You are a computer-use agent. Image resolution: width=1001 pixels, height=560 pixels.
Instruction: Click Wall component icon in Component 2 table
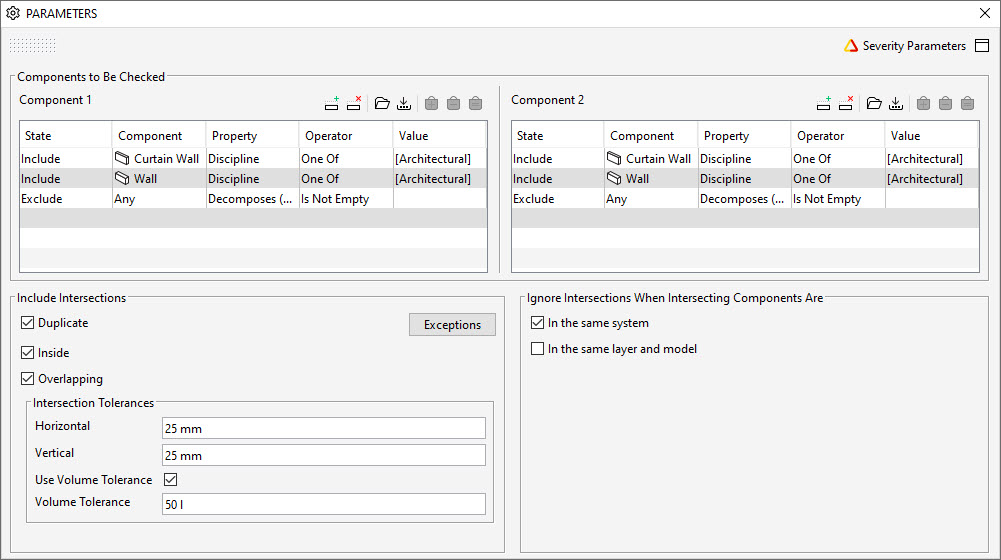click(614, 179)
